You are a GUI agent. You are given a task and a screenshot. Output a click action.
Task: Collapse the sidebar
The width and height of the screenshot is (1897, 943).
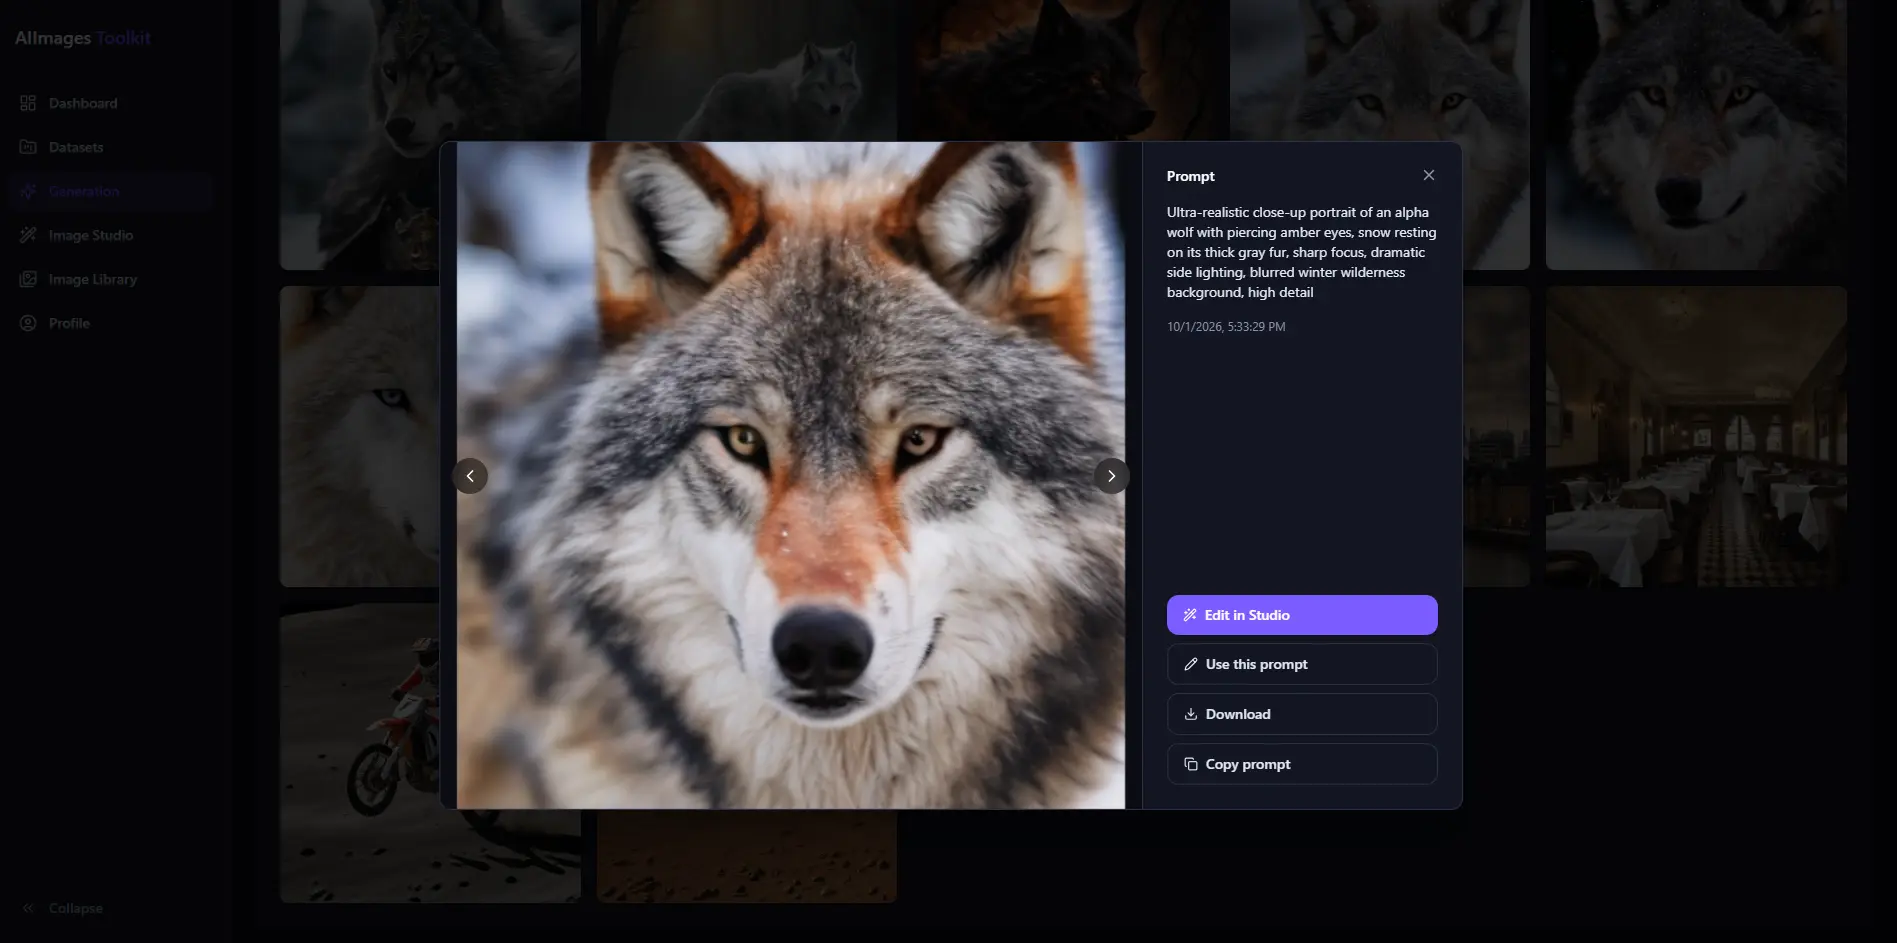point(62,908)
